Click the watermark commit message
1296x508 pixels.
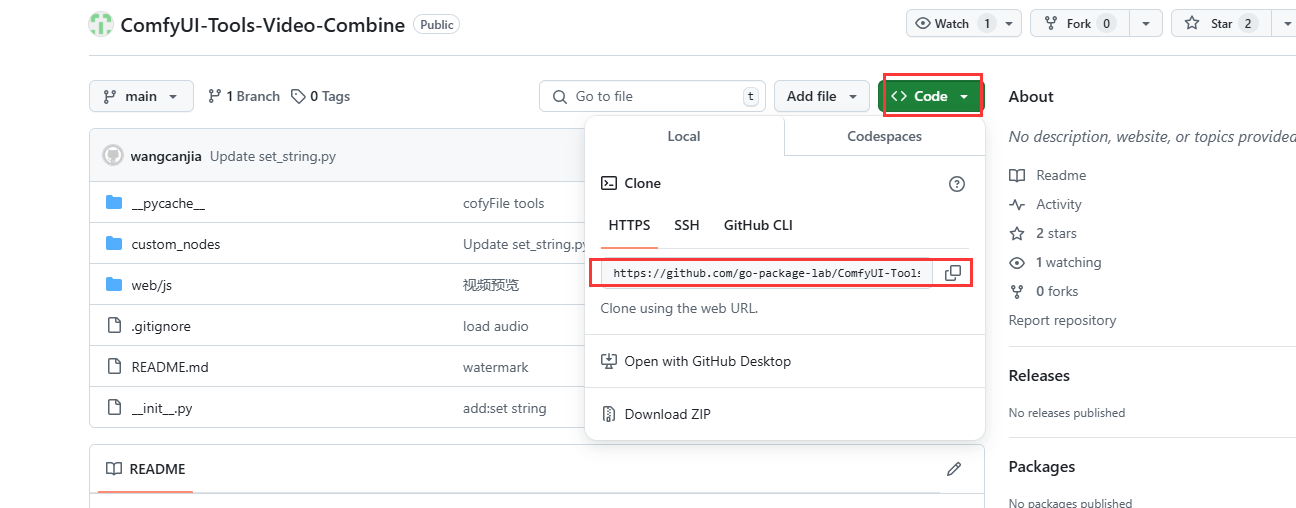[496, 367]
